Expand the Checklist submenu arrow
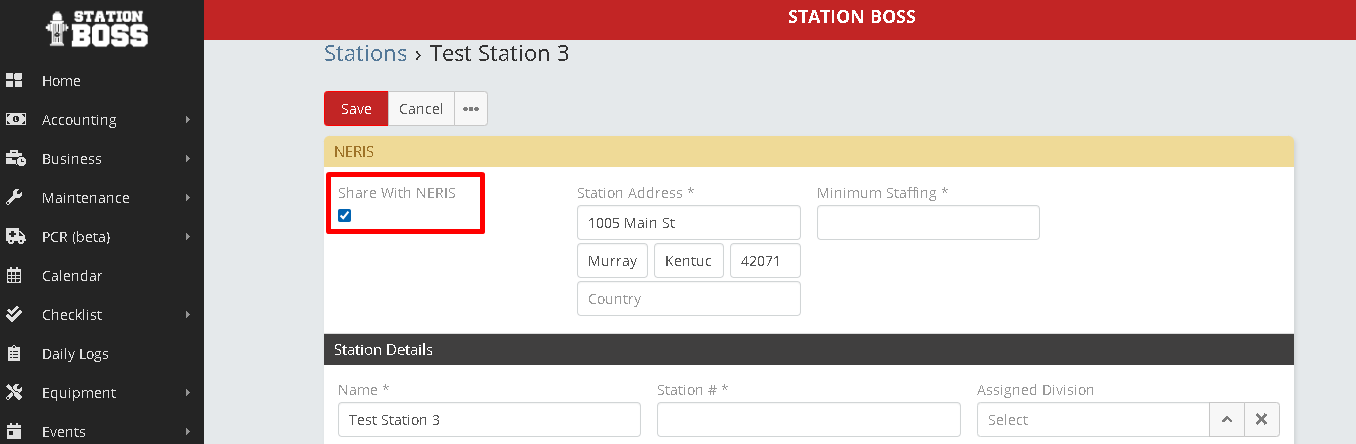The height and width of the screenshot is (444, 1356). [188, 315]
